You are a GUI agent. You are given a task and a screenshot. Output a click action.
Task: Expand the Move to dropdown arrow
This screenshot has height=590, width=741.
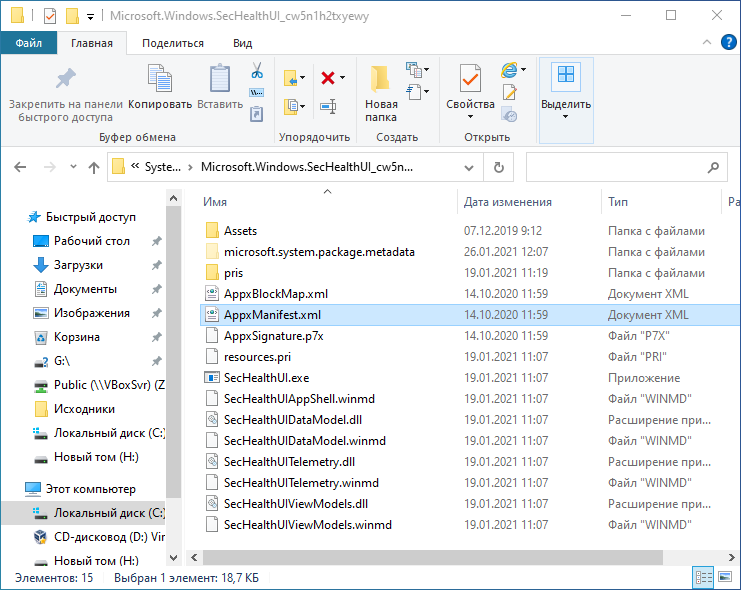(x=302, y=78)
